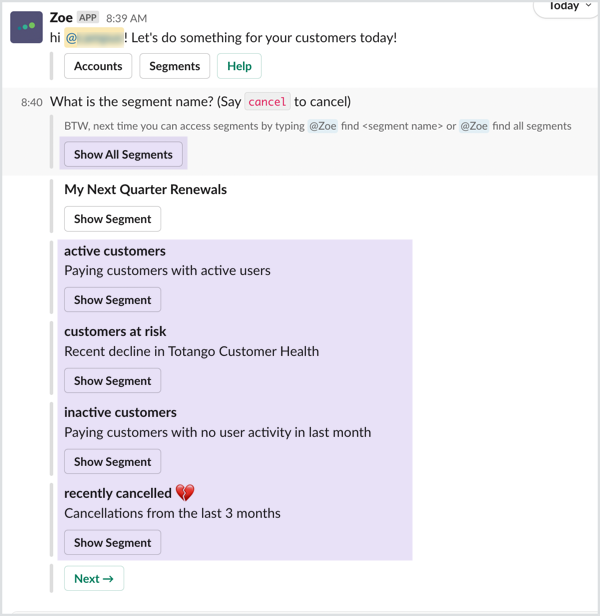Click the first @Zoe mention in tip
Screen dimensions: 600x616
pos(323,126)
